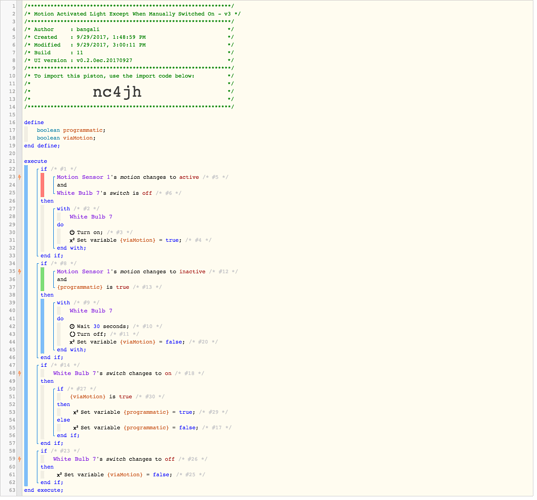Click the end execute; line
The width and height of the screenshot is (537, 500).
point(43,490)
